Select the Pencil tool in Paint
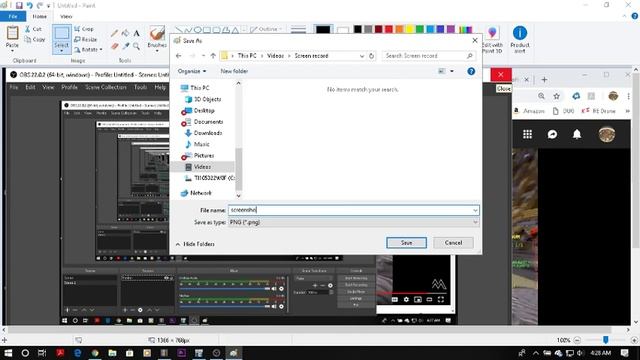 tap(114, 33)
